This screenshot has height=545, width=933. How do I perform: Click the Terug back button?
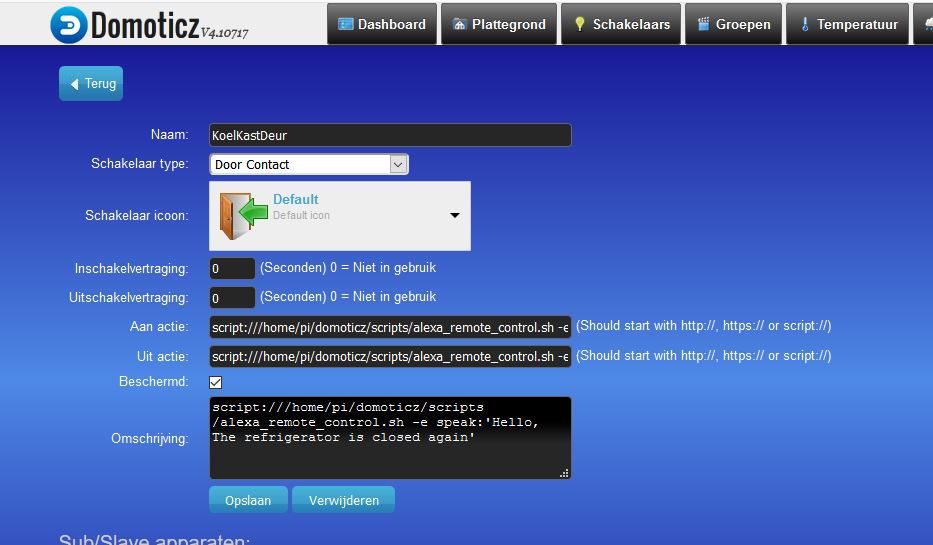[x=91, y=83]
